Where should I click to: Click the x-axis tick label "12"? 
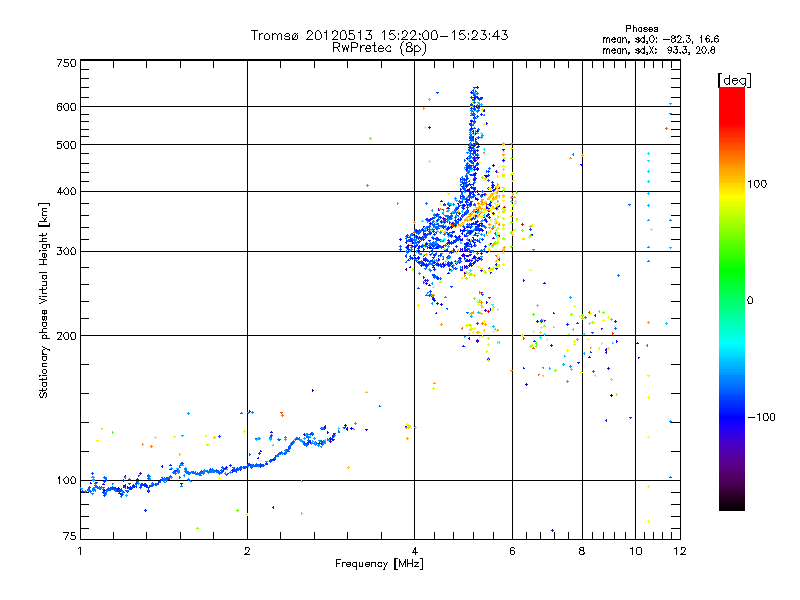(x=680, y=551)
